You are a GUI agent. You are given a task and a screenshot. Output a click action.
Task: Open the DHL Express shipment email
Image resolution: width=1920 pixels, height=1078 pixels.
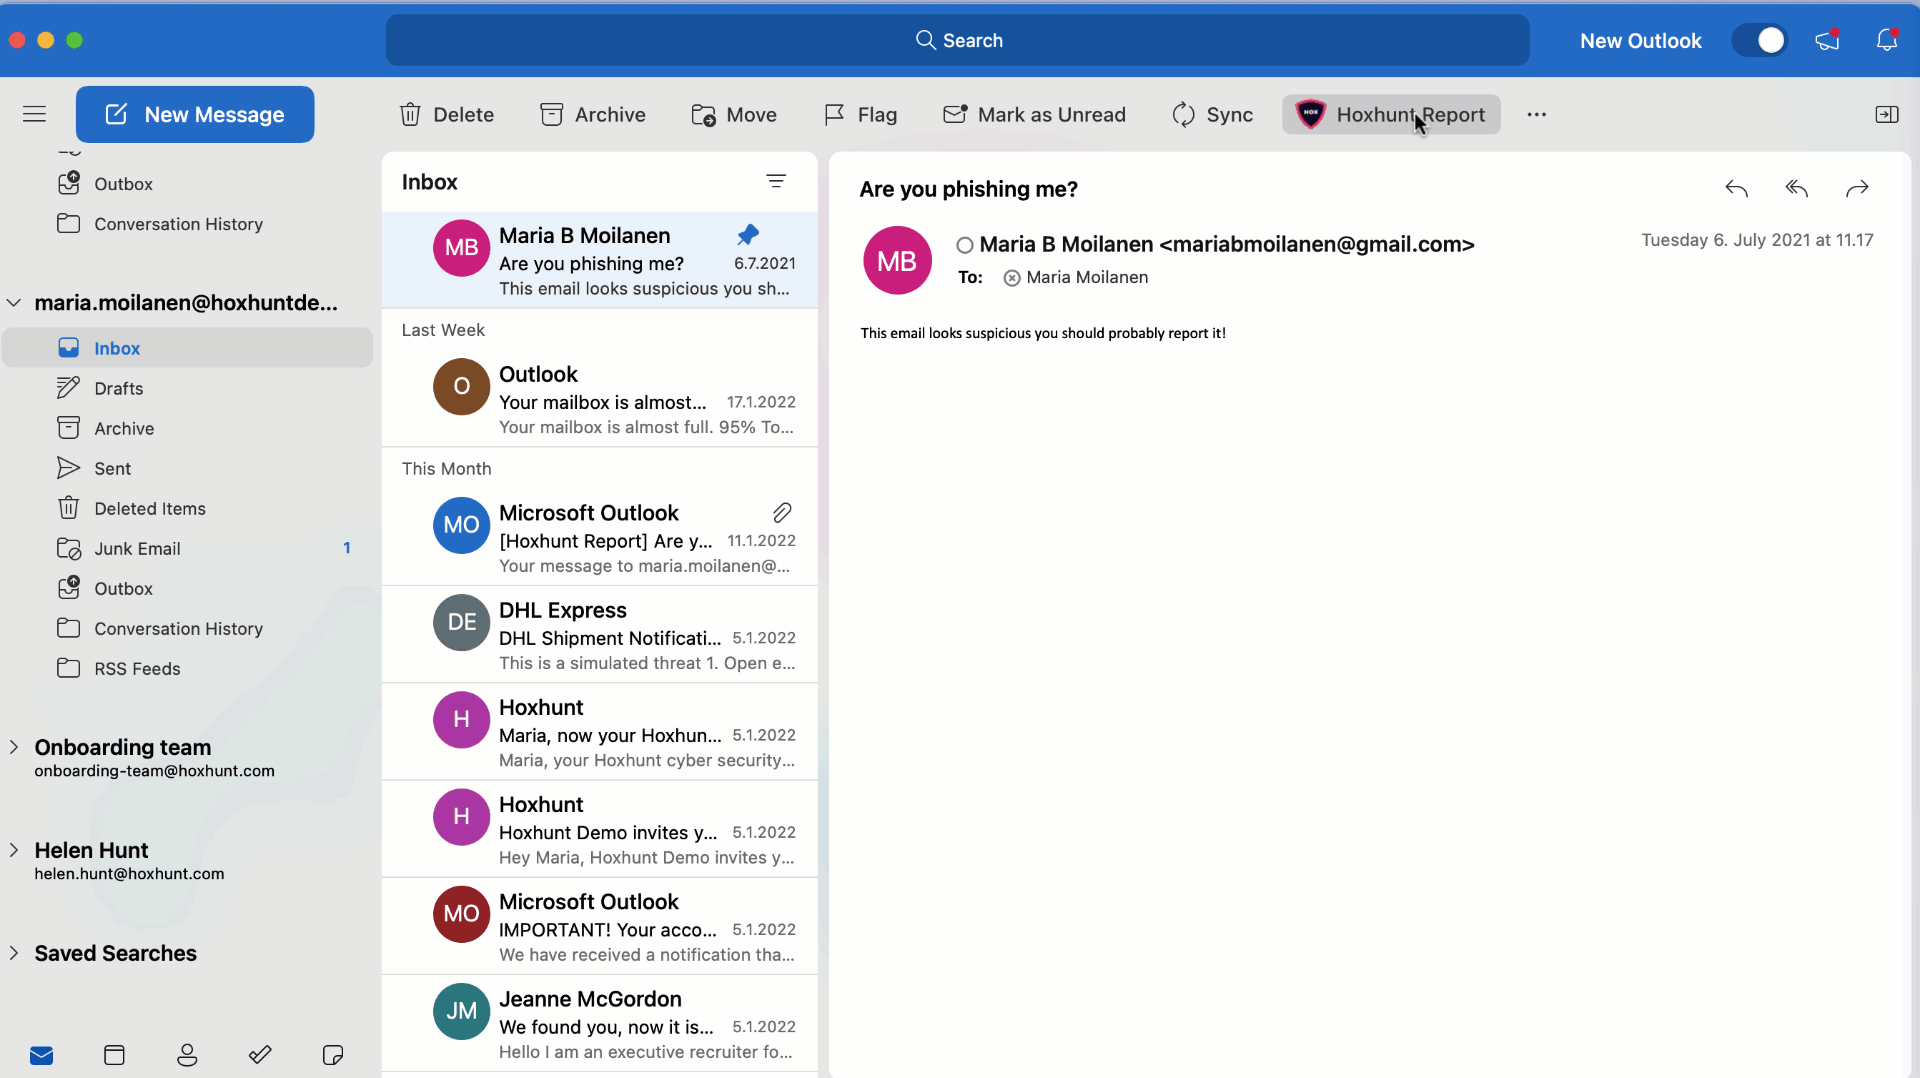tap(600, 635)
